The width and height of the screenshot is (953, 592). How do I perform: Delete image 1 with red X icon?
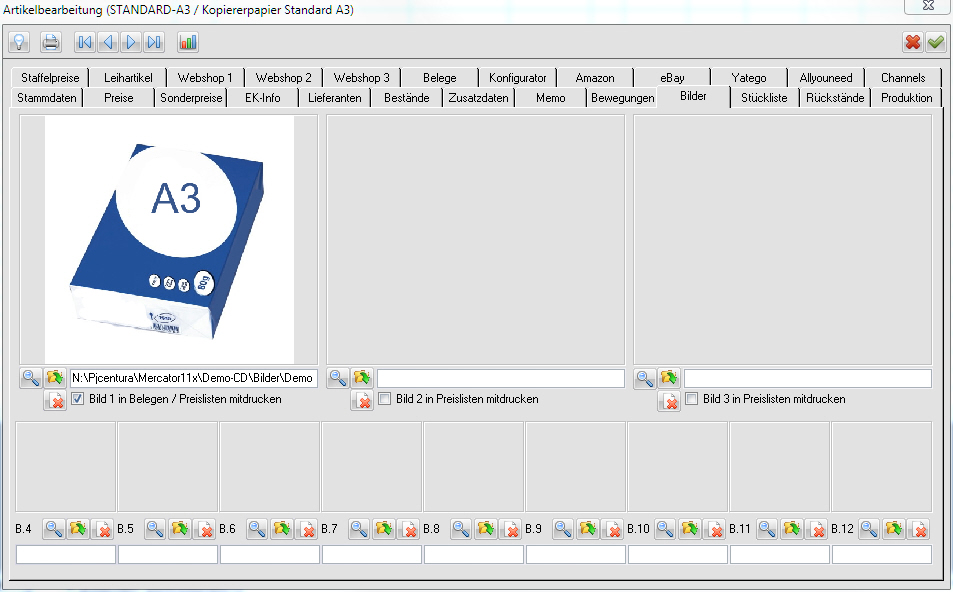[x=55, y=401]
